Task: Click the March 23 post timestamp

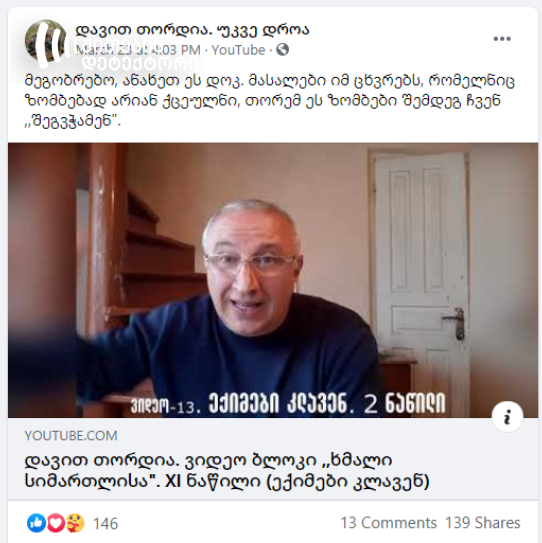Action: click(138, 50)
